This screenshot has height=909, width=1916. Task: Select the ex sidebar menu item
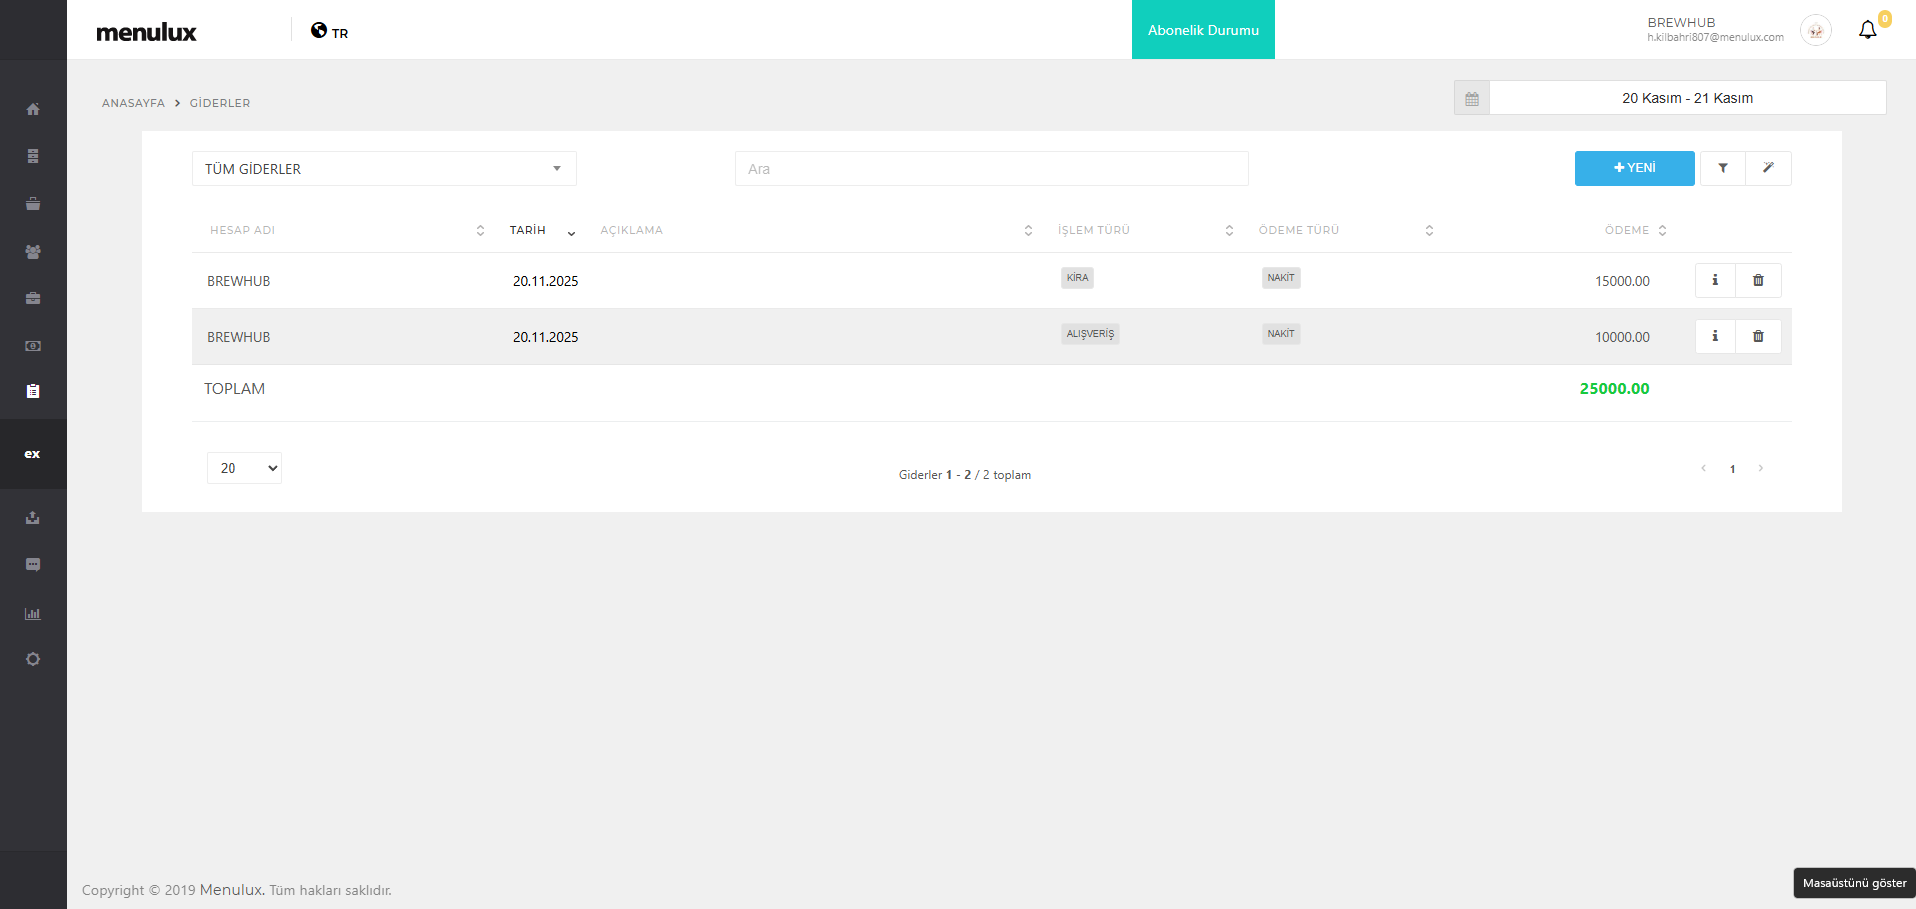tap(33, 454)
